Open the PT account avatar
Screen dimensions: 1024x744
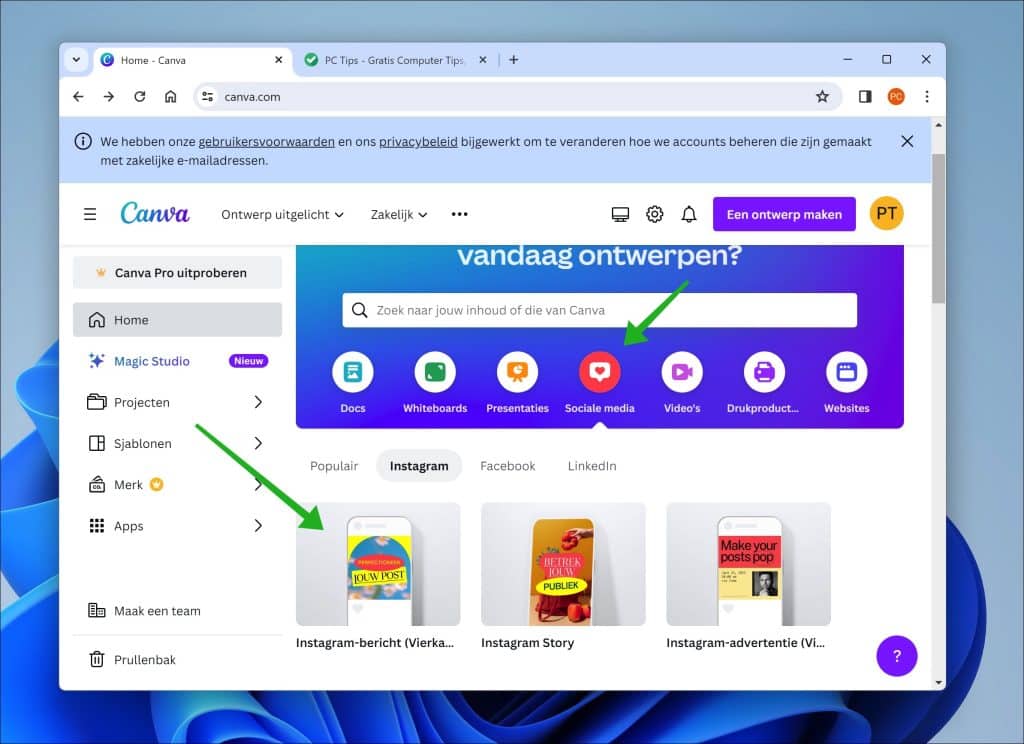886,214
